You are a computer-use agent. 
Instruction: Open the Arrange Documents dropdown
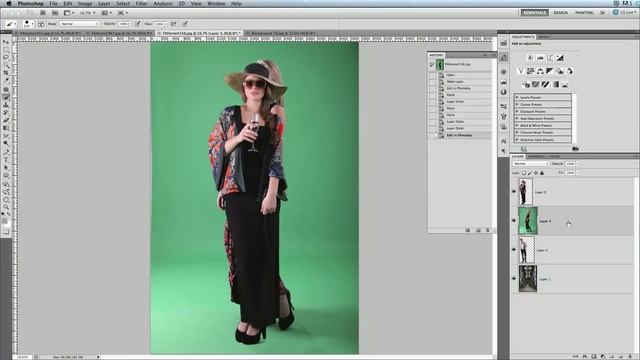107,13
